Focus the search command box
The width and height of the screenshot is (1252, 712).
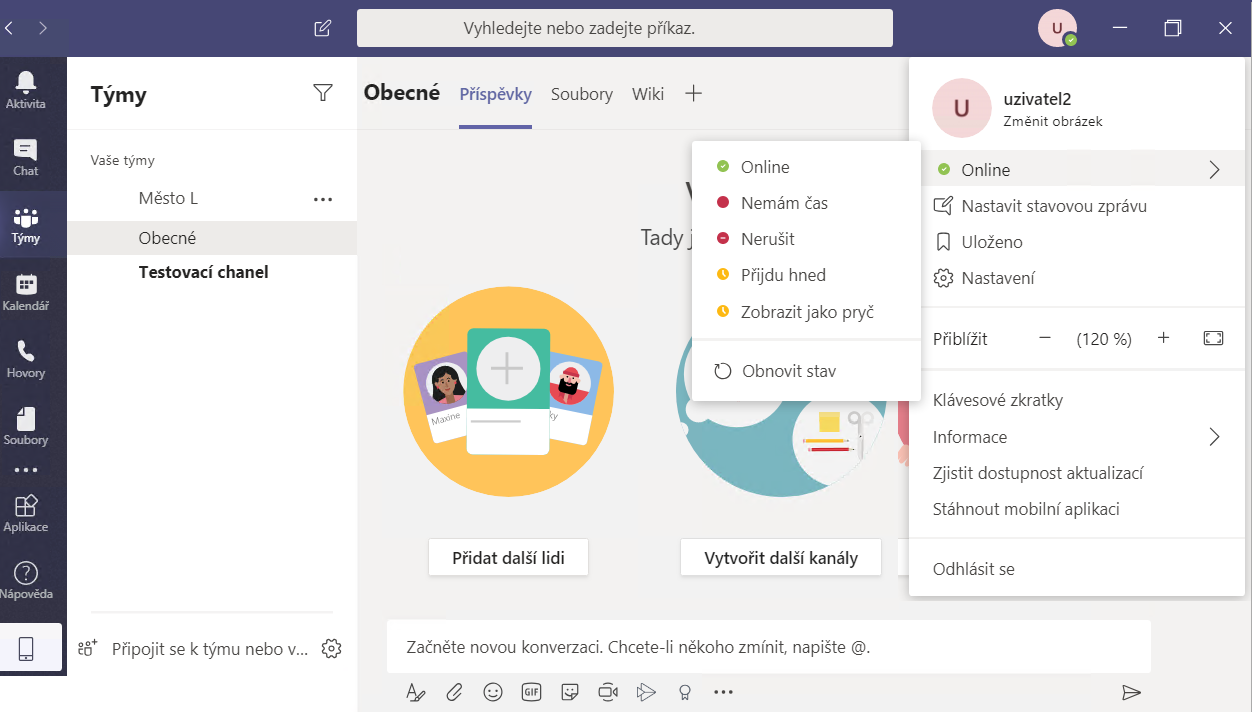[x=625, y=28]
